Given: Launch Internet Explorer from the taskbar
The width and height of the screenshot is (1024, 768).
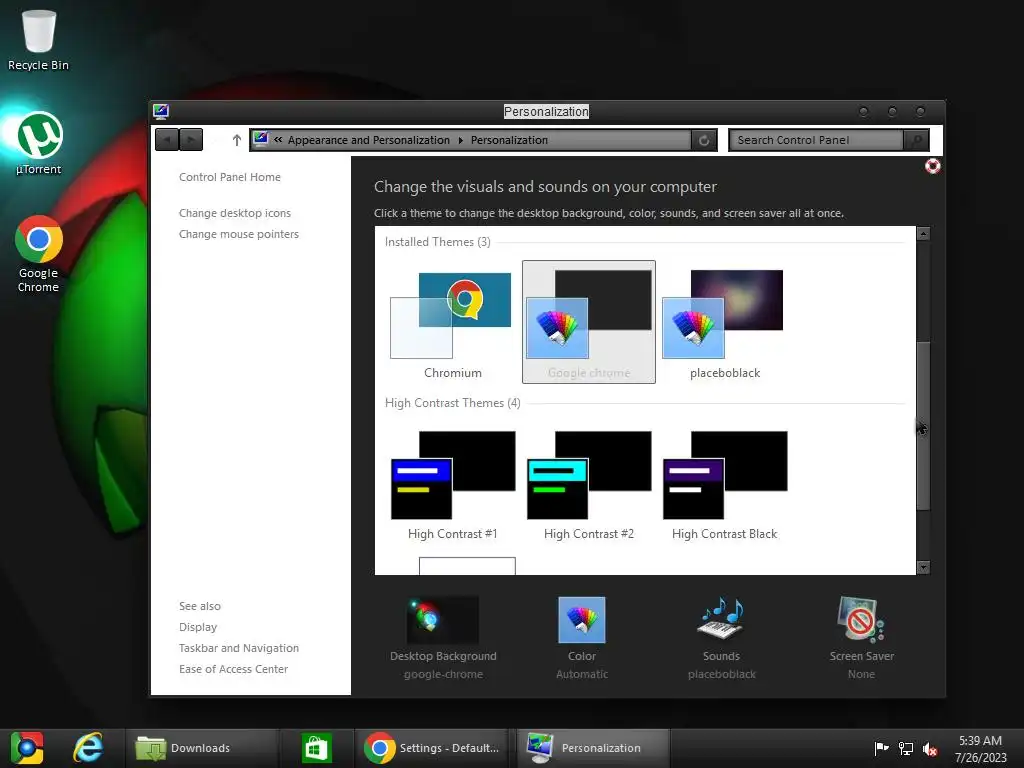Looking at the screenshot, I should [x=88, y=748].
